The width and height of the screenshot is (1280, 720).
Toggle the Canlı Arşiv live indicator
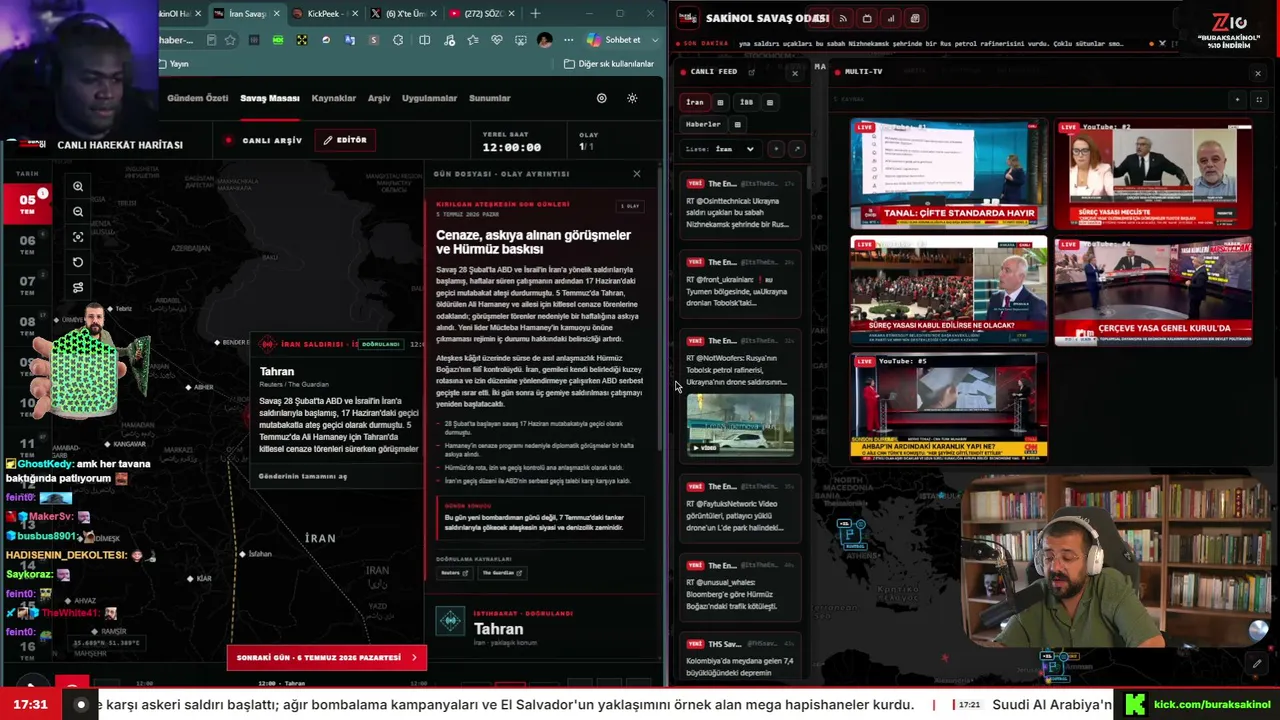pos(264,140)
